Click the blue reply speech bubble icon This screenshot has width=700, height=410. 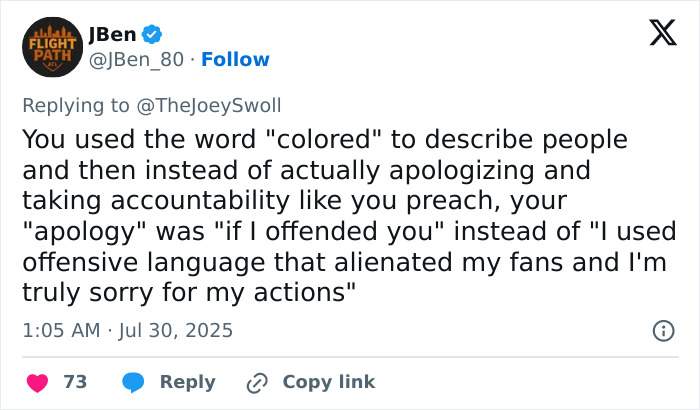(134, 382)
